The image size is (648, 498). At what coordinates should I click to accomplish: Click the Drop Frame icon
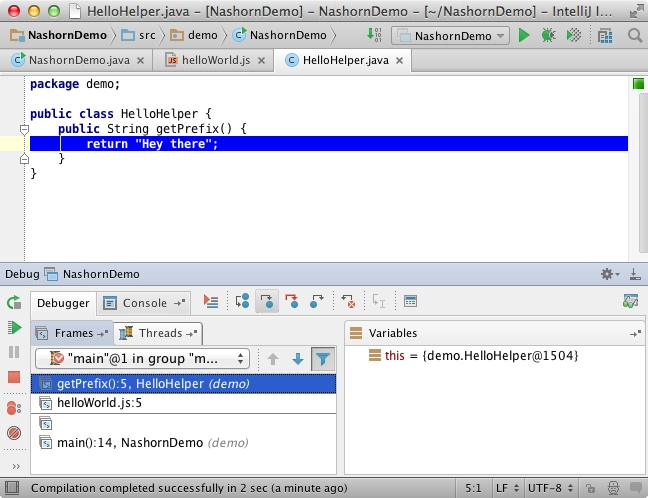click(x=348, y=301)
